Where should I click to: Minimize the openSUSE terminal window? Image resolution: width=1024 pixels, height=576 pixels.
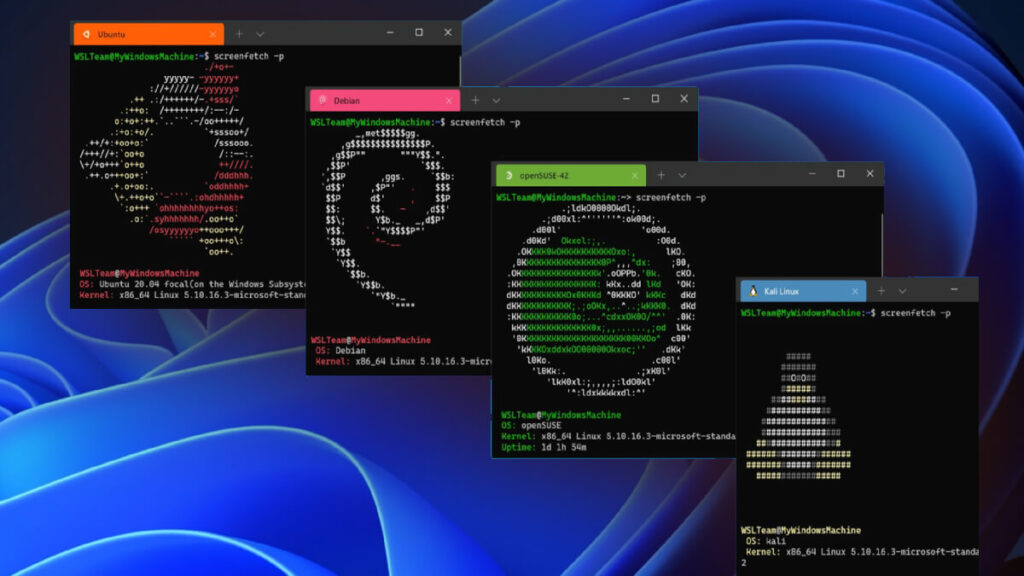[812, 174]
